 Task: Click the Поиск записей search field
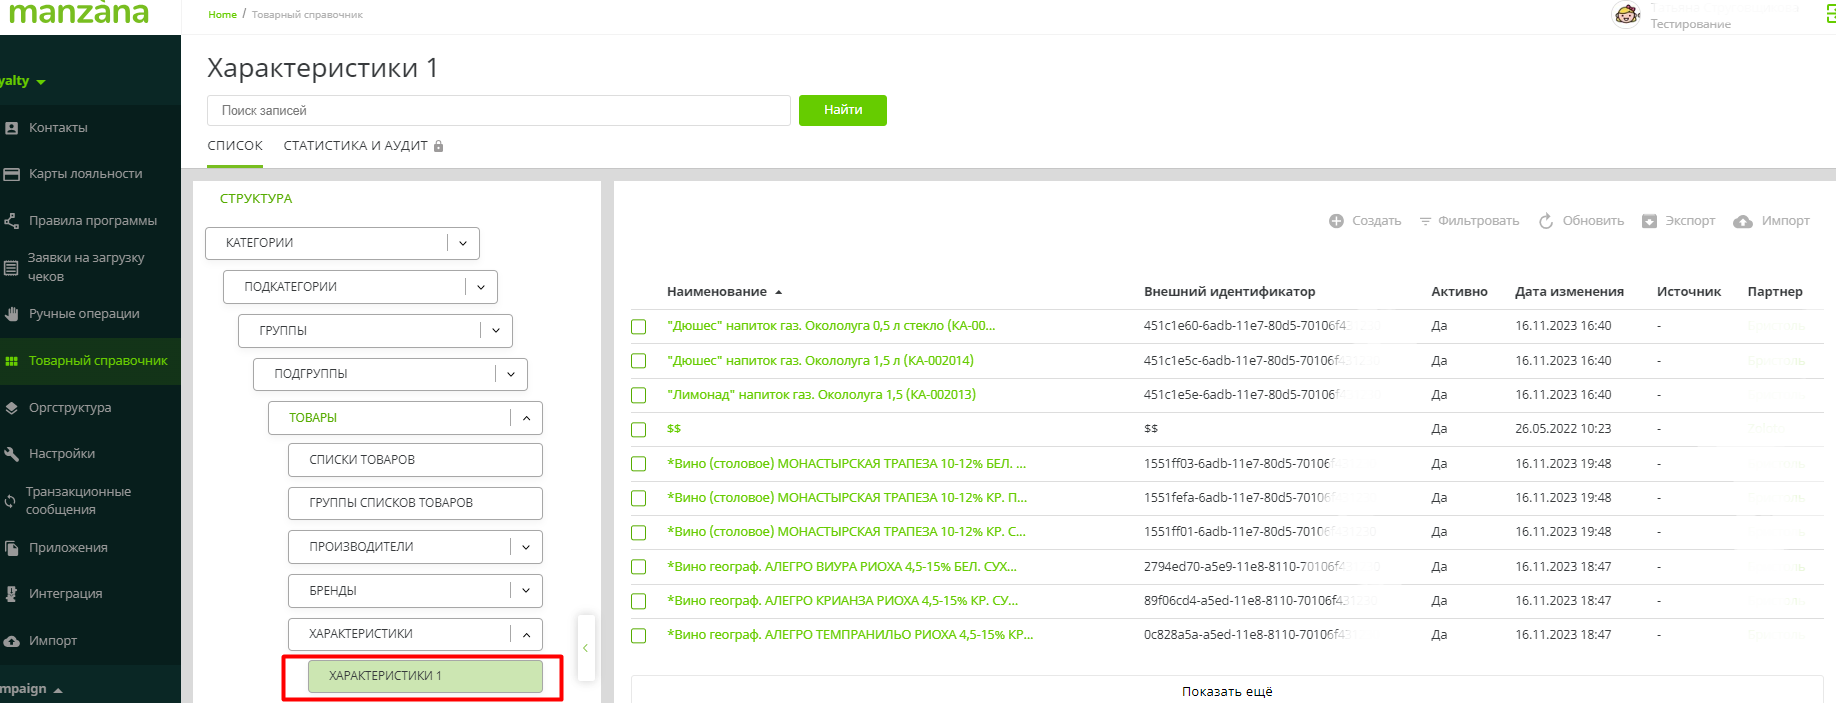(498, 111)
